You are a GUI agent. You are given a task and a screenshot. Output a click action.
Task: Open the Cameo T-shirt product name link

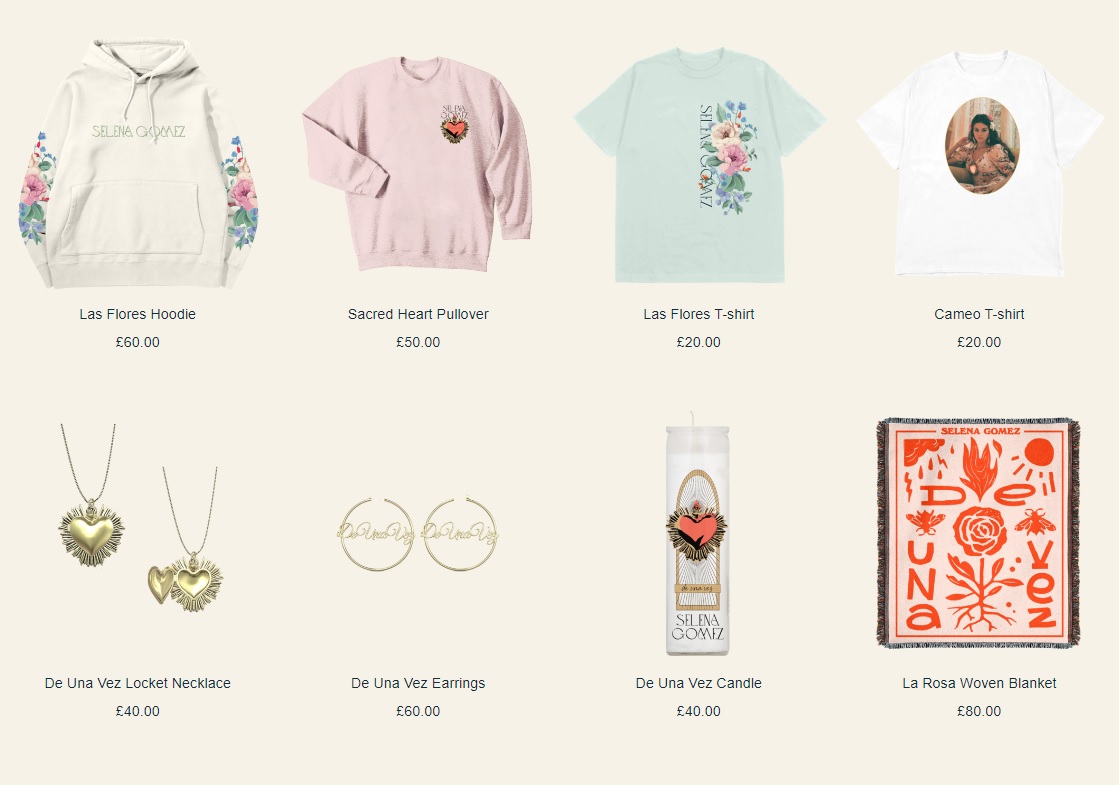(979, 314)
